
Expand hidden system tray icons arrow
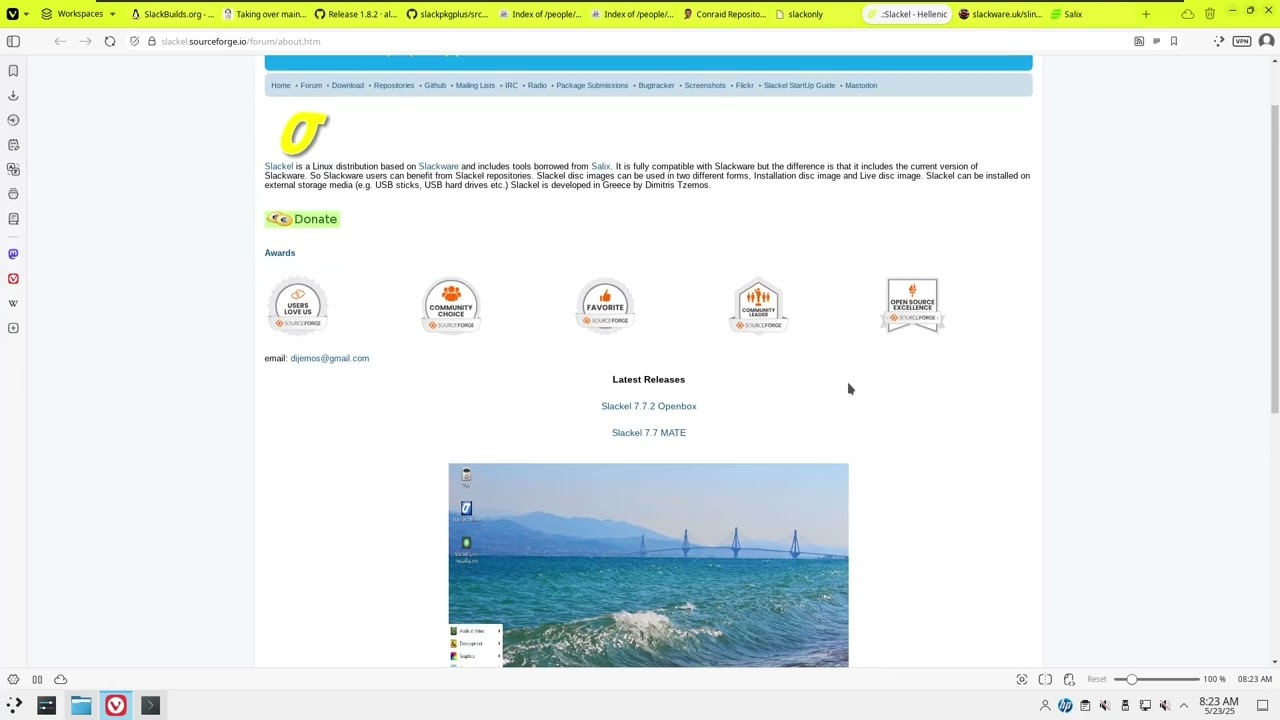pos(1184,706)
